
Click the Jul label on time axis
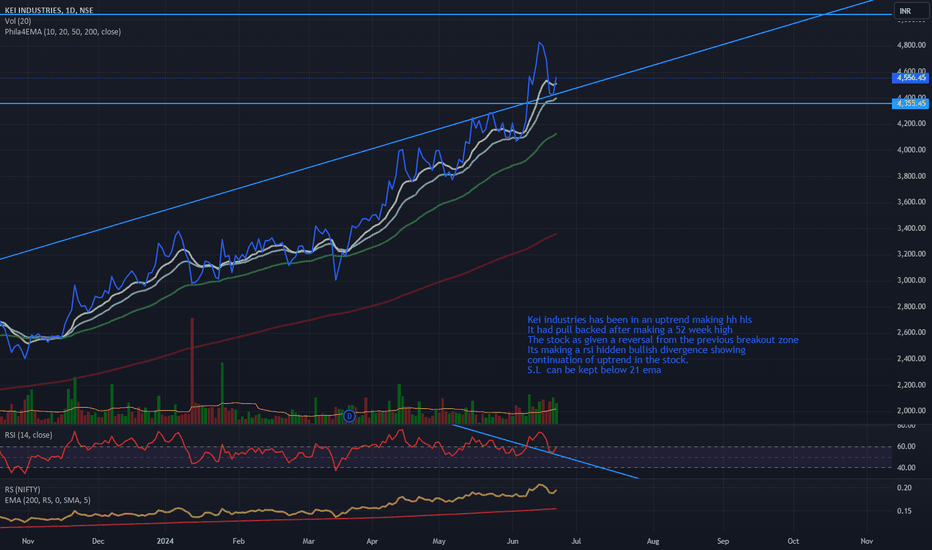click(x=576, y=541)
